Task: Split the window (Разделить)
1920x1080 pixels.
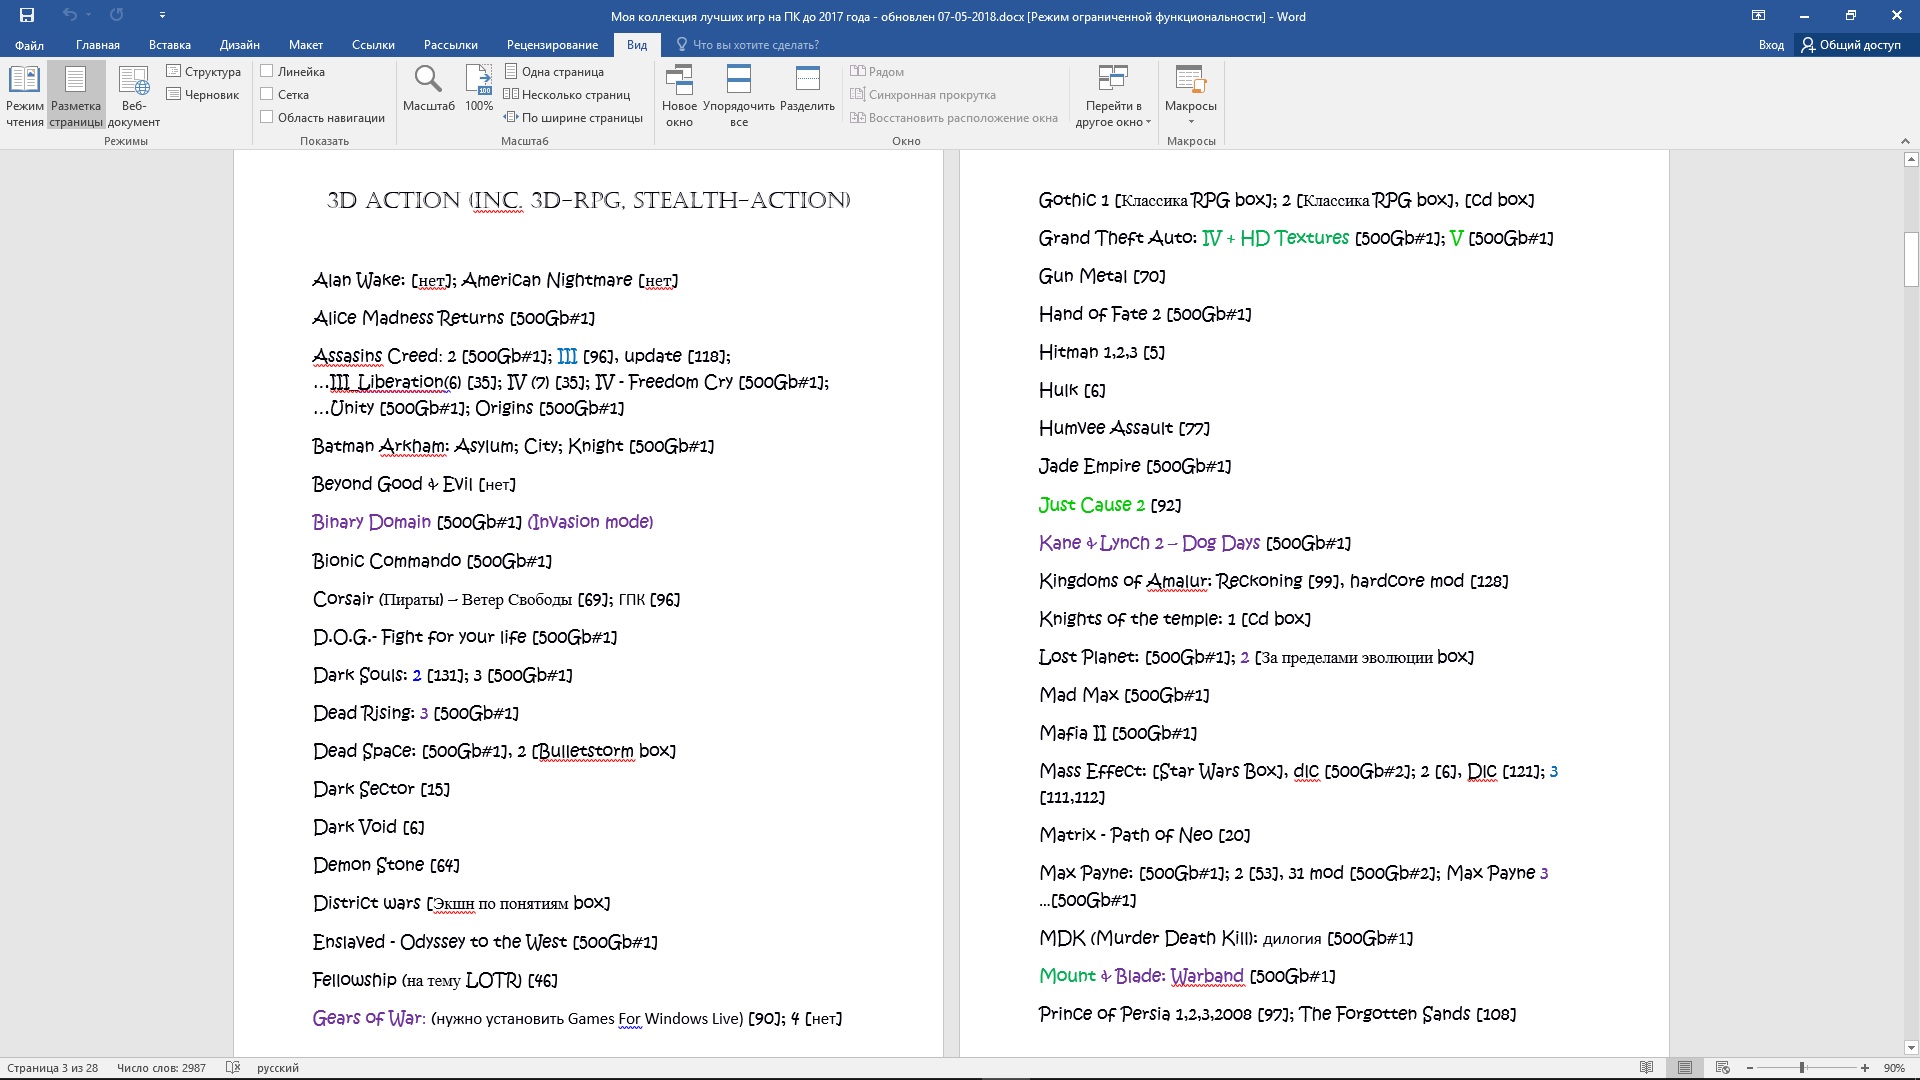Action: tap(807, 88)
